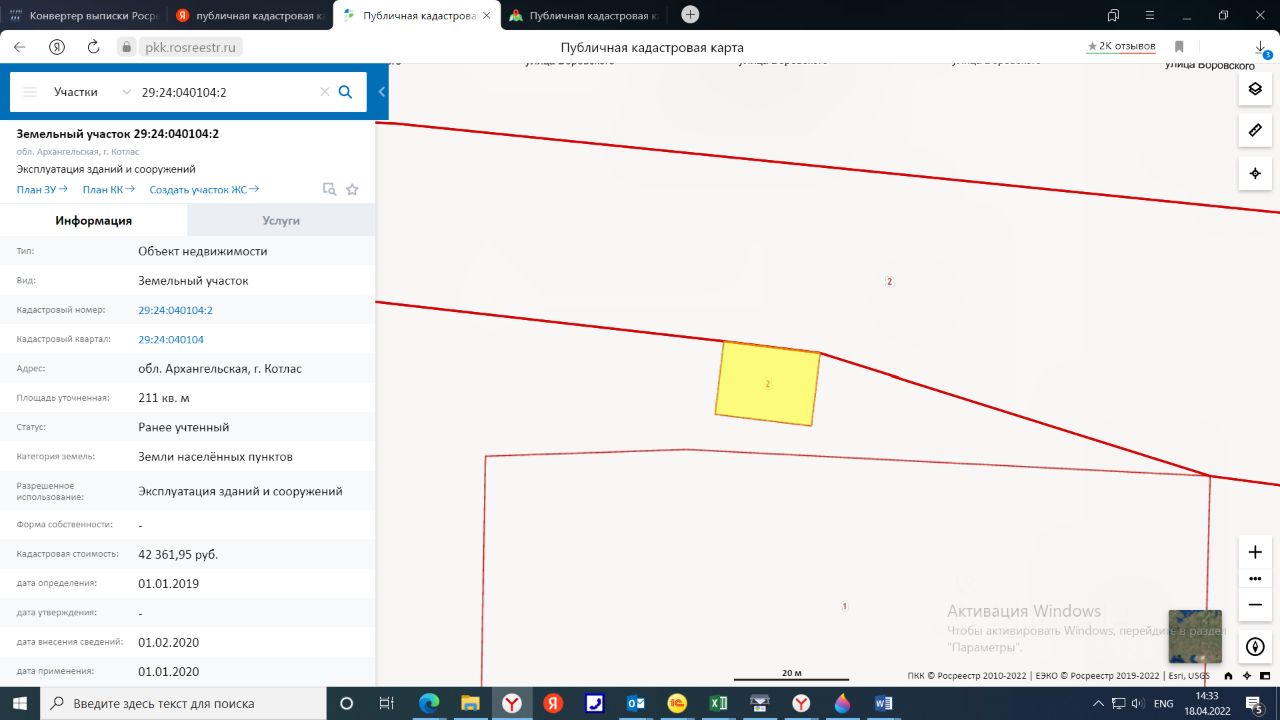Expand more map tools (three dots)

coord(1255,578)
